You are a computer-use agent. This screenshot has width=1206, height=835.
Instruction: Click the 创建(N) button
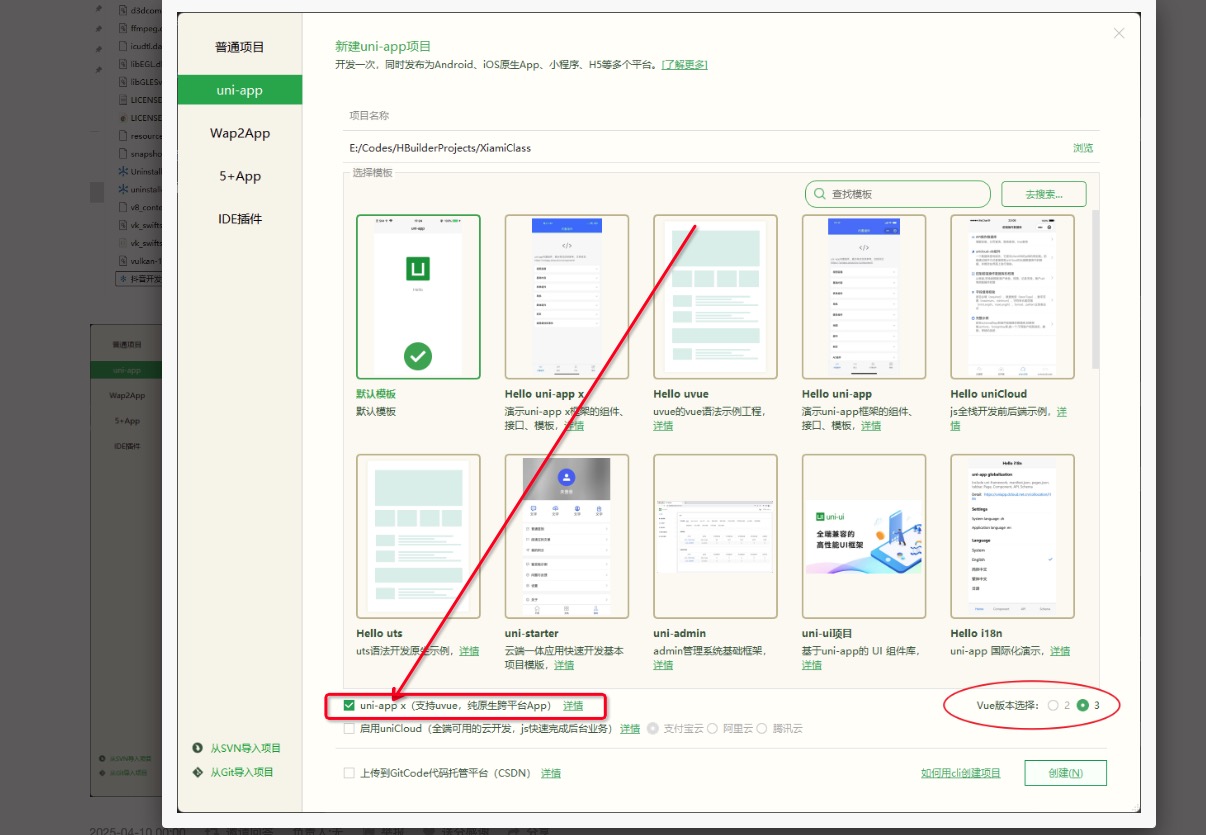point(1066,773)
